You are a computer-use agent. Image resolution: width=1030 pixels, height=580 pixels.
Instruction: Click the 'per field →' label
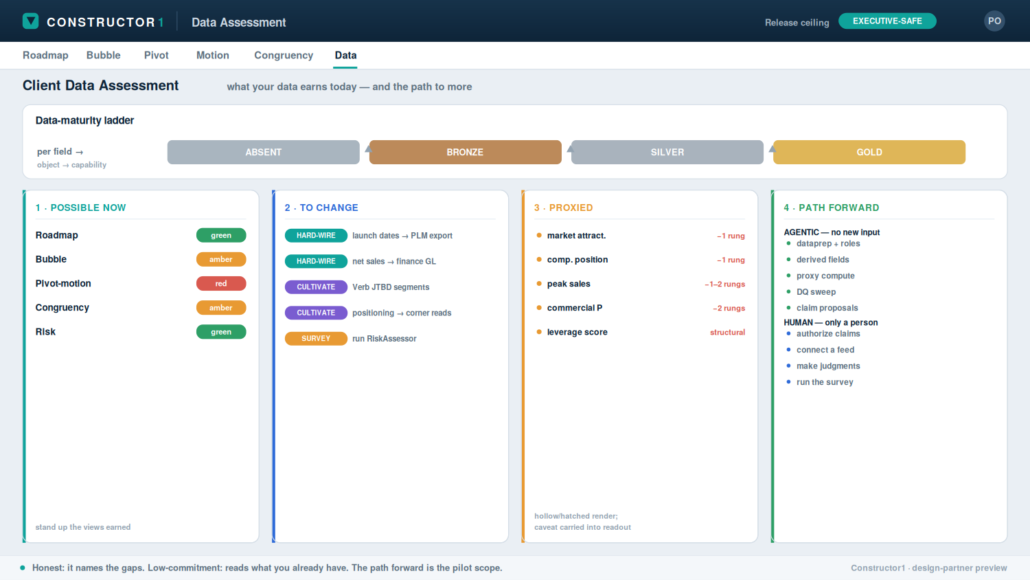pyautogui.click(x=60, y=151)
